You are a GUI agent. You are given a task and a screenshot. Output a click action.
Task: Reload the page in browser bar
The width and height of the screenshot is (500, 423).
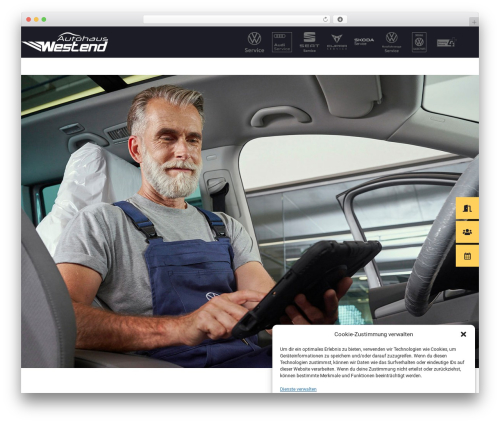[325, 19]
